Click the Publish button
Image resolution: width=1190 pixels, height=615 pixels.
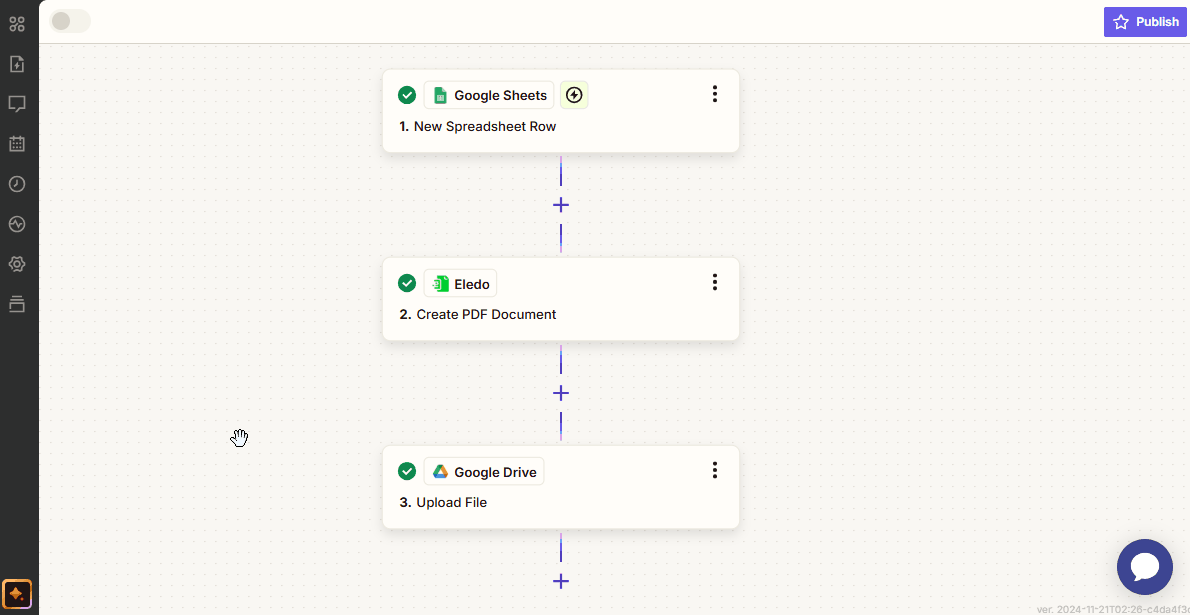[1145, 22]
